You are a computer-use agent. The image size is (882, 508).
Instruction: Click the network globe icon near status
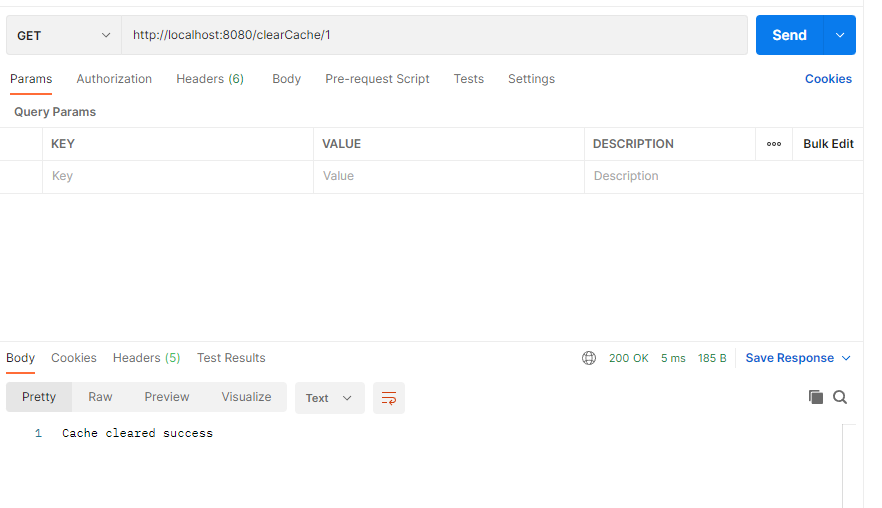point(589,358)
